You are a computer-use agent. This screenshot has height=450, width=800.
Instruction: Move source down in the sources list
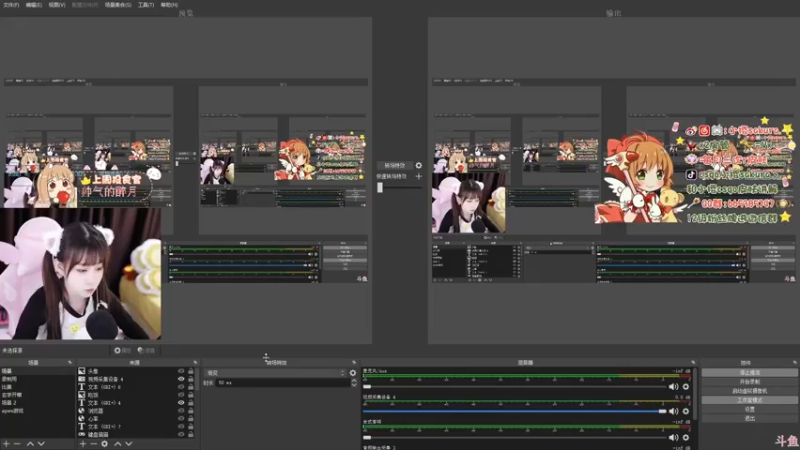(x=129, y=444)
